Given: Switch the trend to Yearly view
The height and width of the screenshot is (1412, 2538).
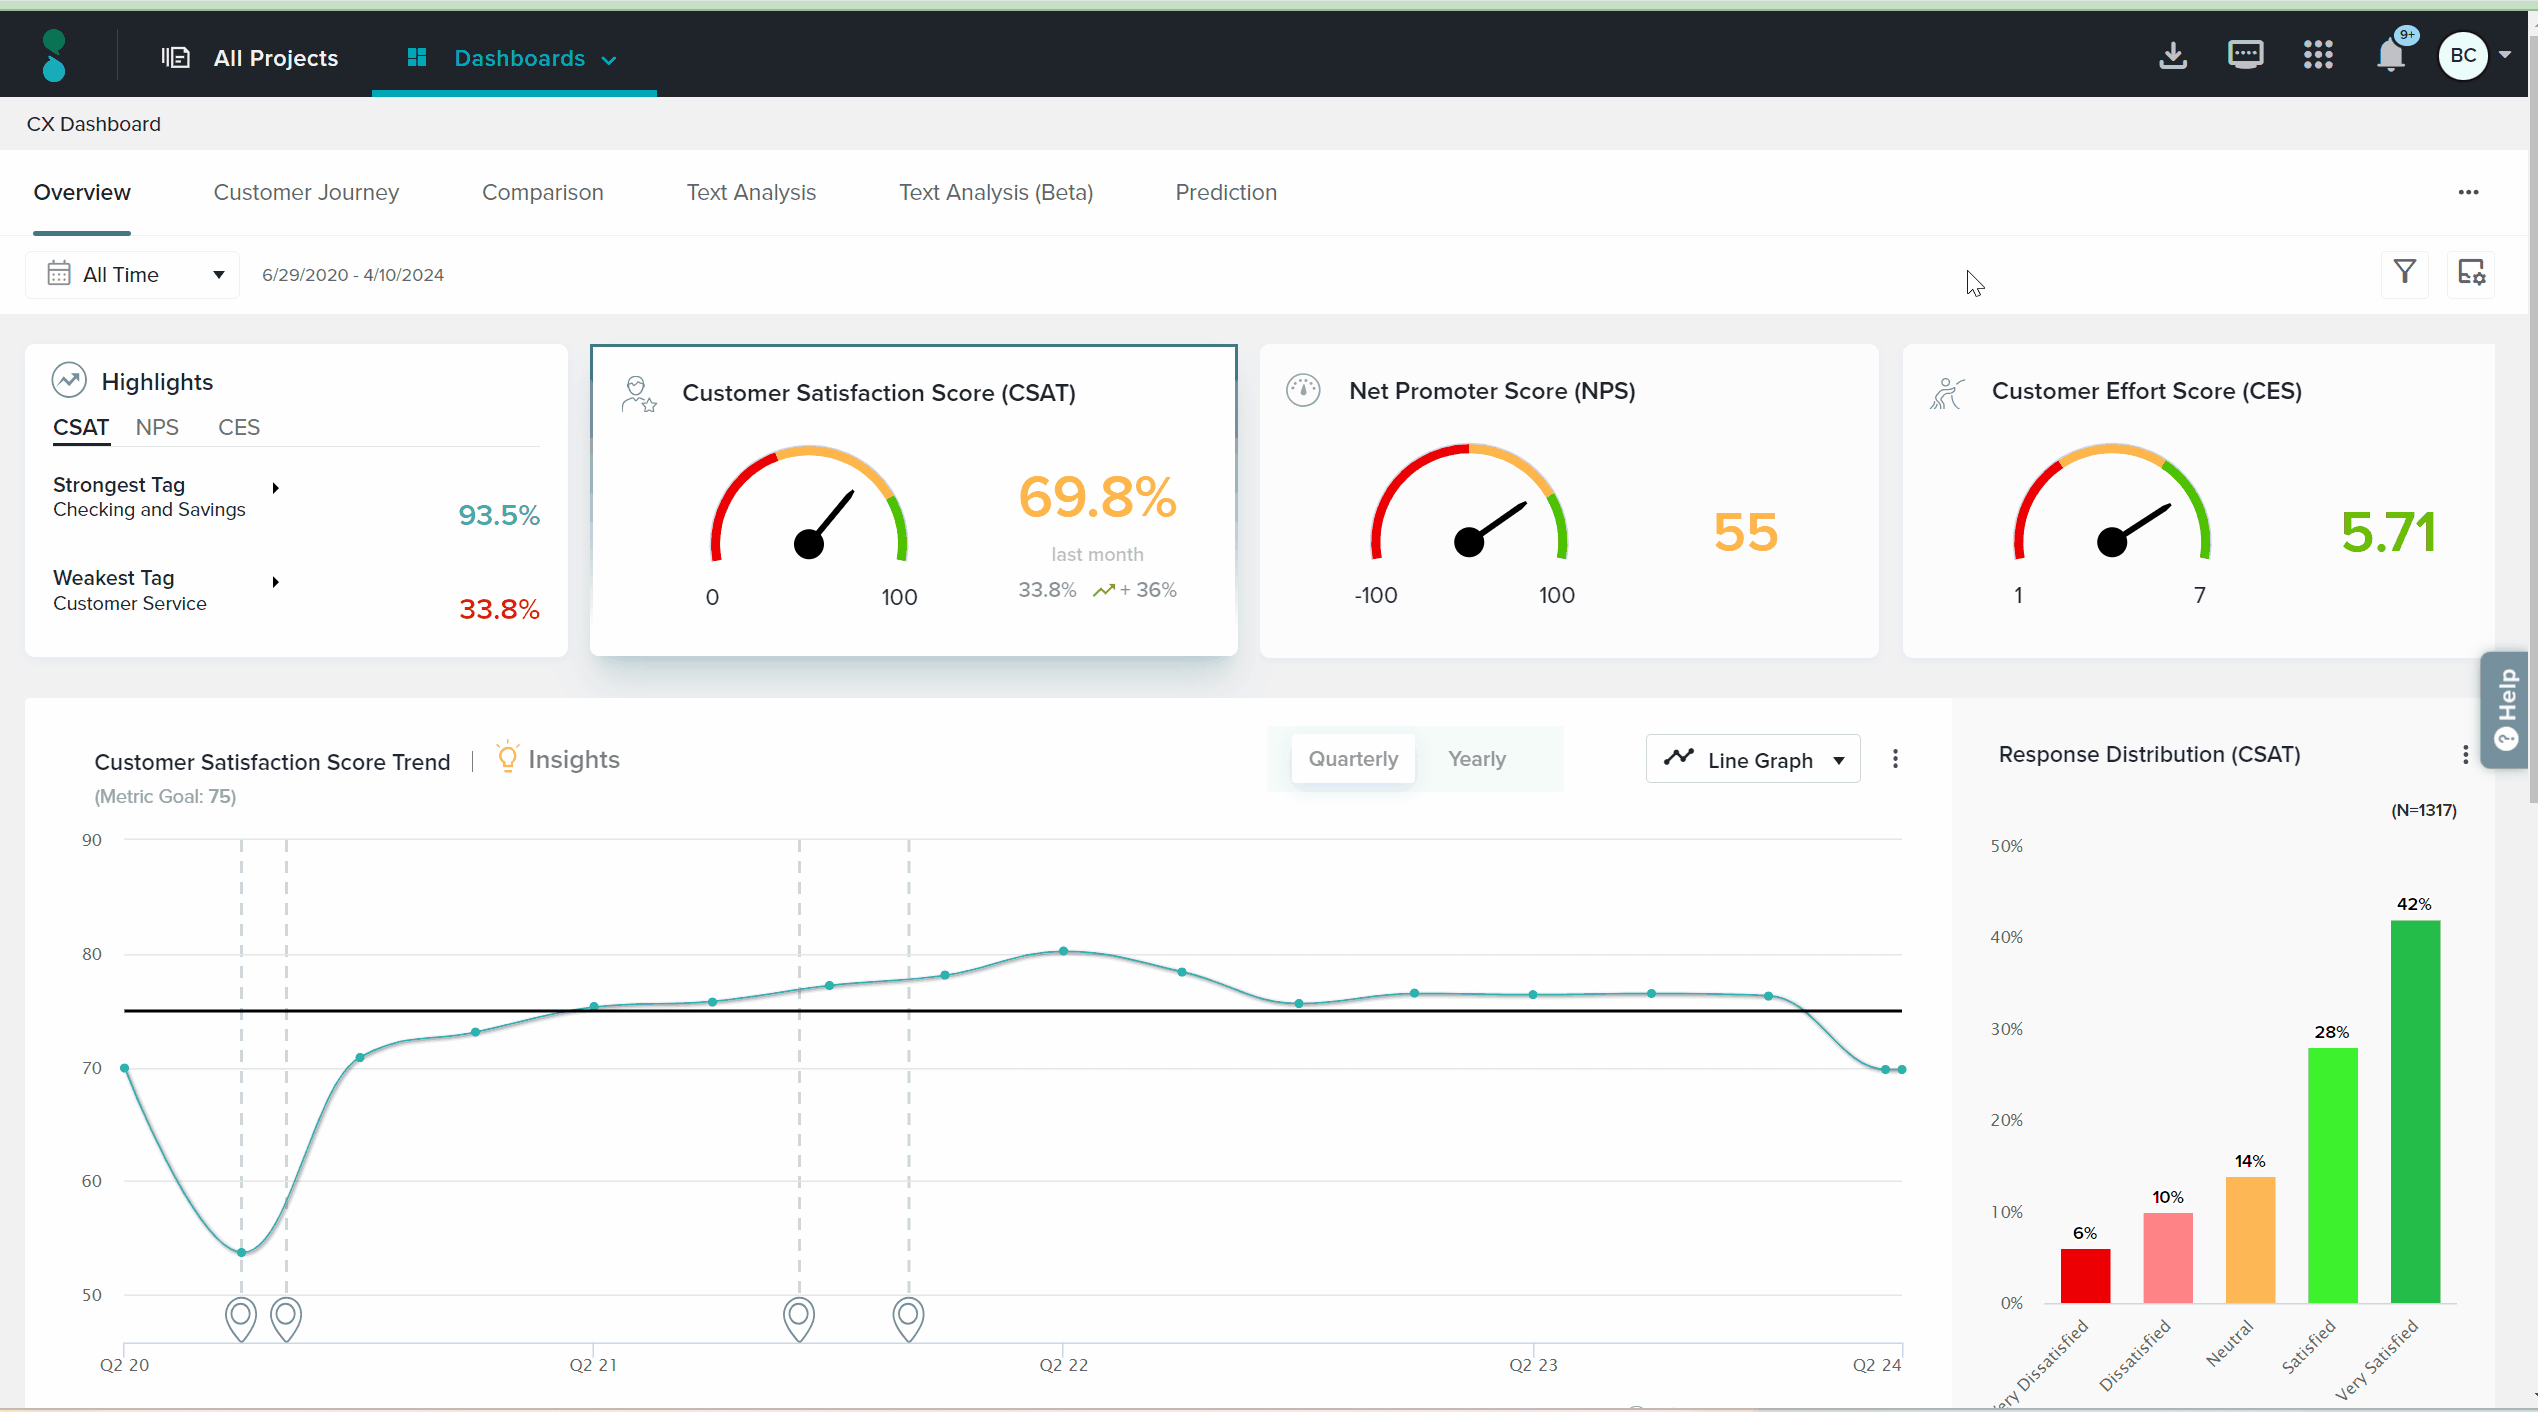Looking at the screenshot, I should (1476, 759).
